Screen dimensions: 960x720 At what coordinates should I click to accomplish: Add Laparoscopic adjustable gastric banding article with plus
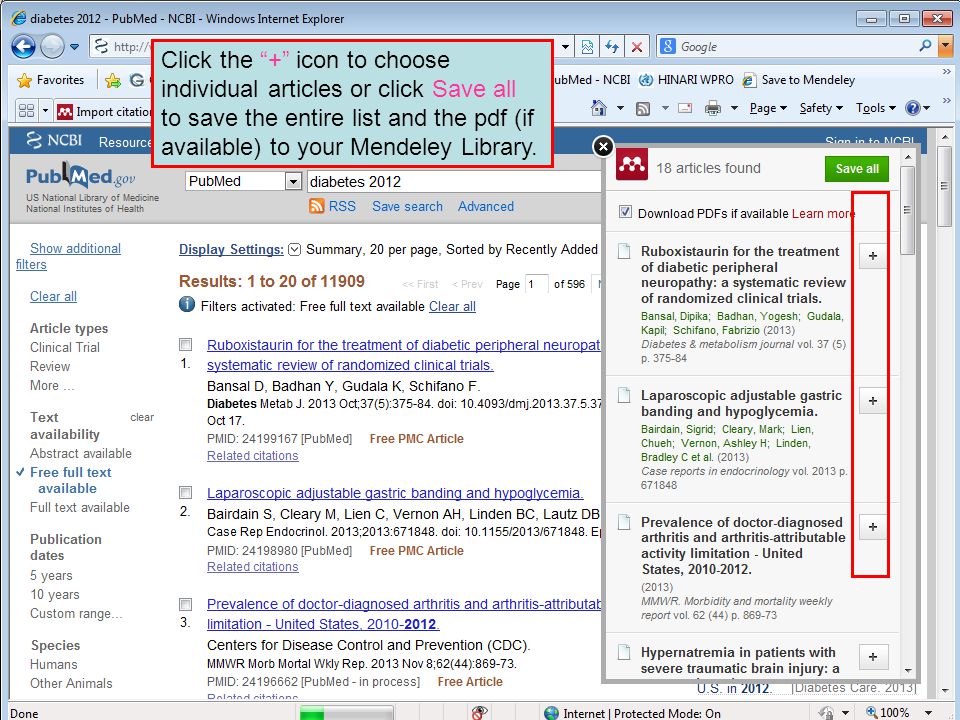coord(873,400)
